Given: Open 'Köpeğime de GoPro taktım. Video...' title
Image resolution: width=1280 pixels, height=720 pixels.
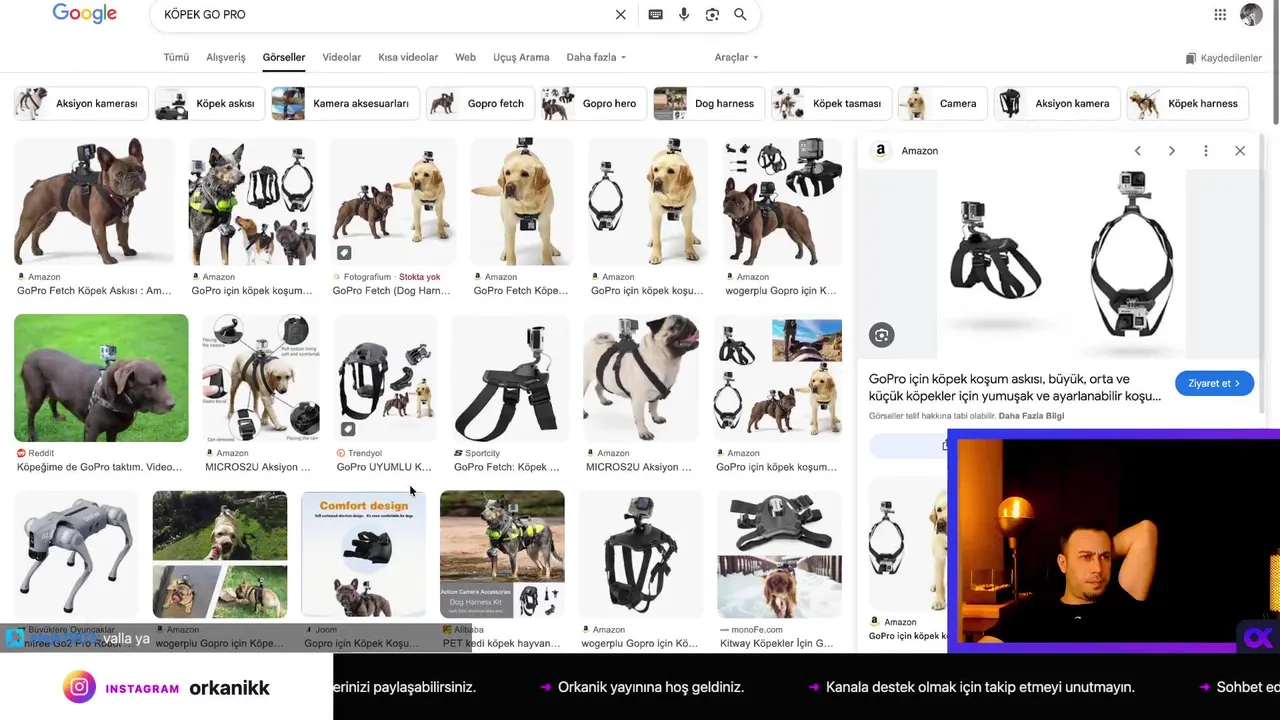Looking at the screenshot, I should pyautogui.click(x=99, y=467).
